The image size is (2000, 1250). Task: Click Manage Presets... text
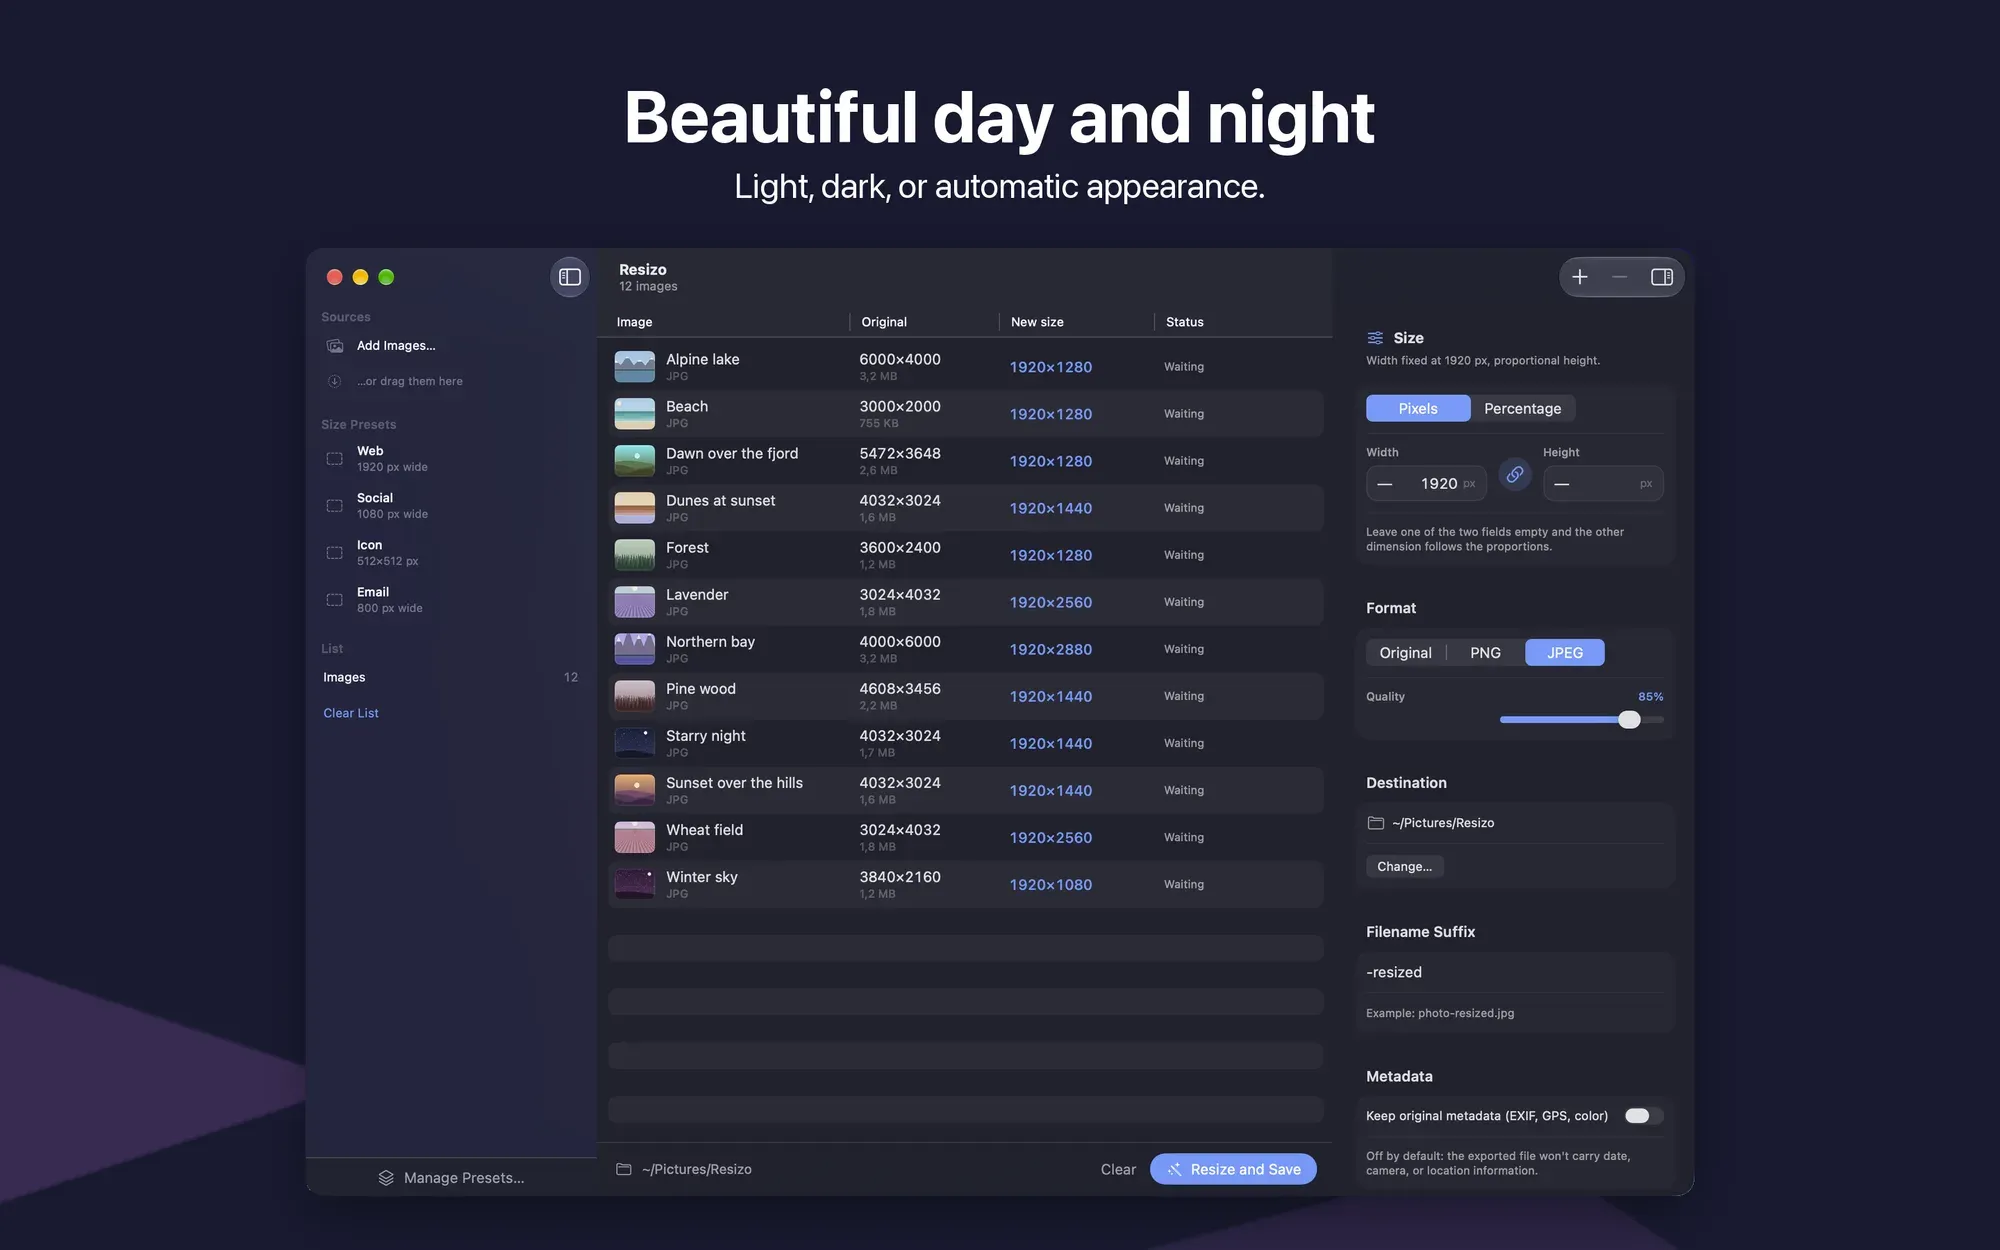[464, 1178]
